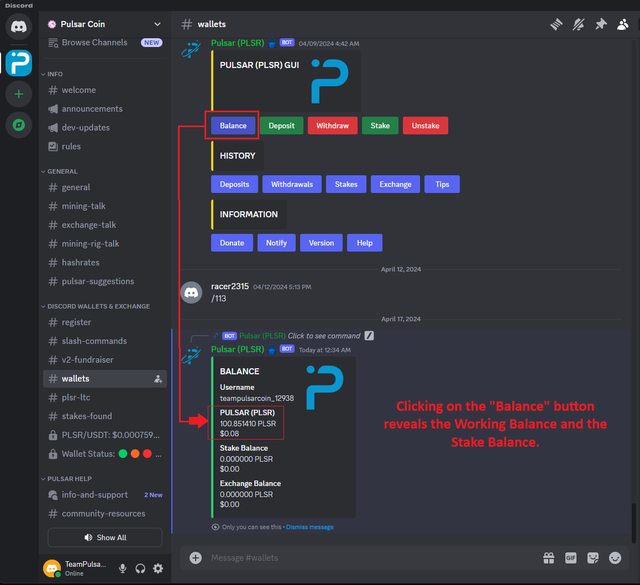640x585 pixels.
Task: Open mining-rig-talk channel
Action: click(x=105, y=244)
